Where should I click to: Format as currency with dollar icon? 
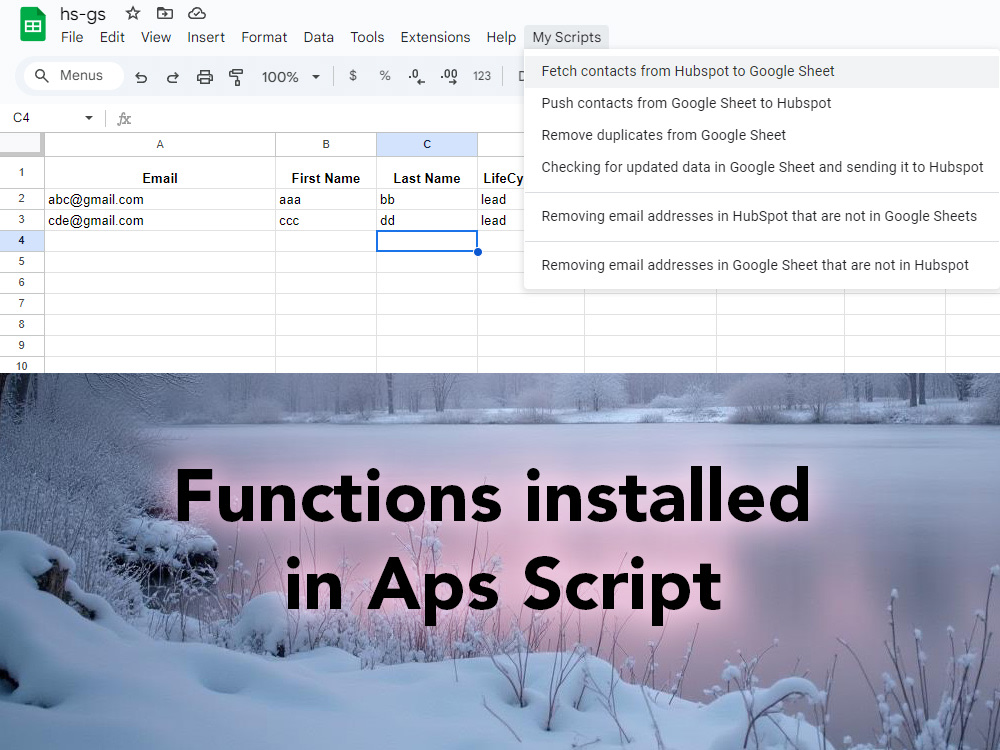[x=353, y=75]
